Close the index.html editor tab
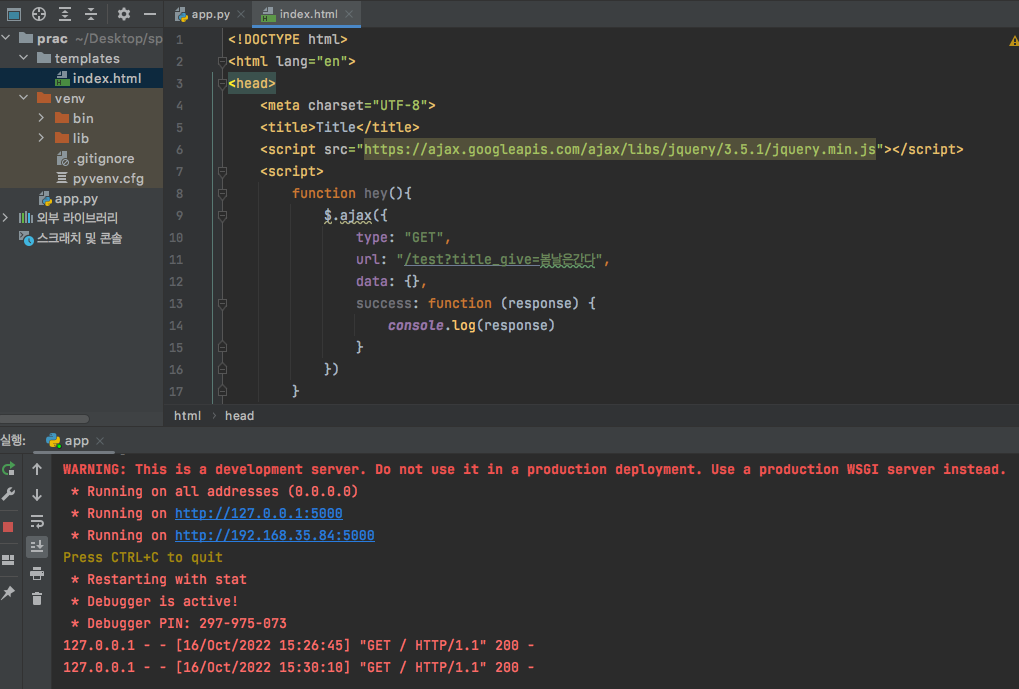This screenshot has height=689, width=1019. 350,14
